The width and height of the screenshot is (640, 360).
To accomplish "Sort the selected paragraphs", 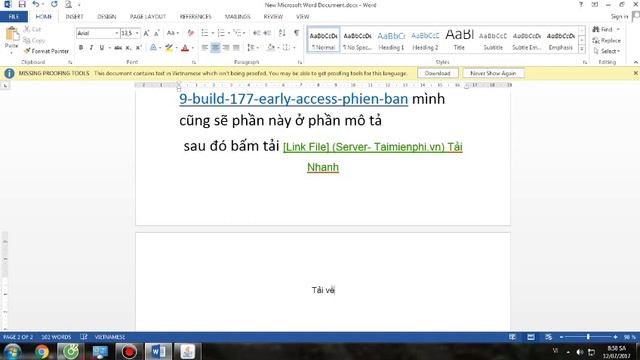I will pyautogui.click(x=282, y=33).
